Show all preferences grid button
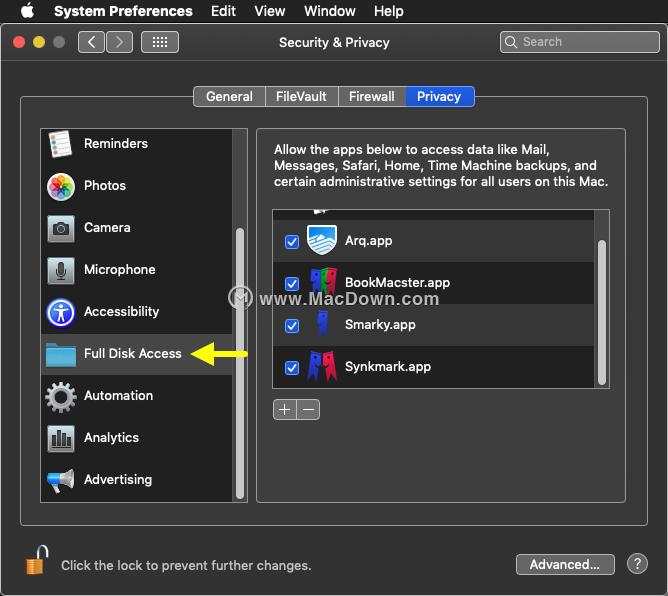 [160, 42]
